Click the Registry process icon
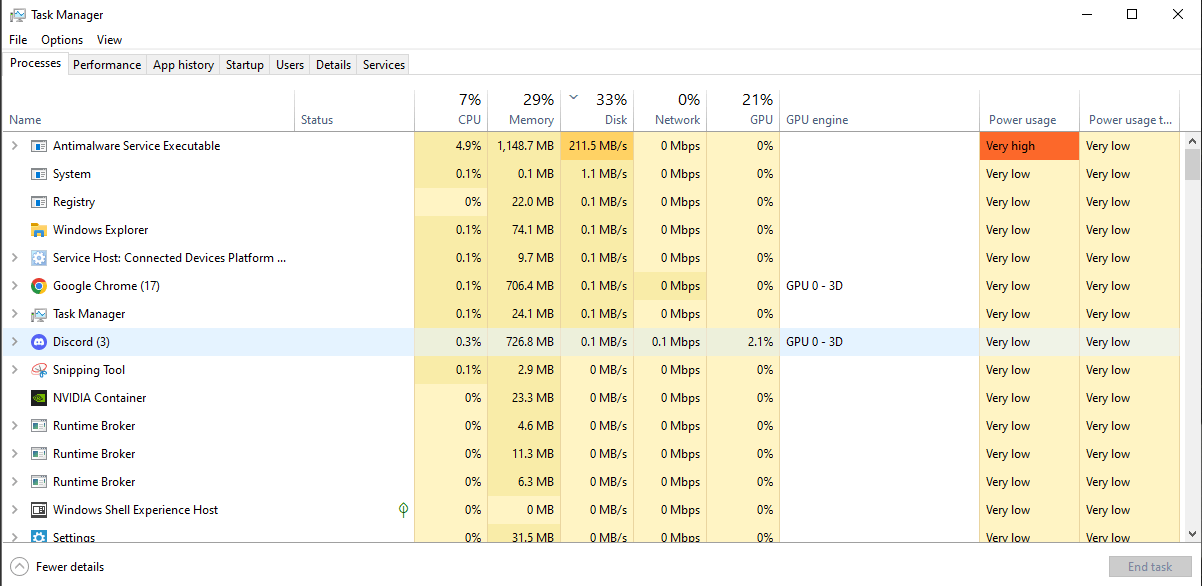Screen dimensions: 1202x586 (x=38, y=201)
